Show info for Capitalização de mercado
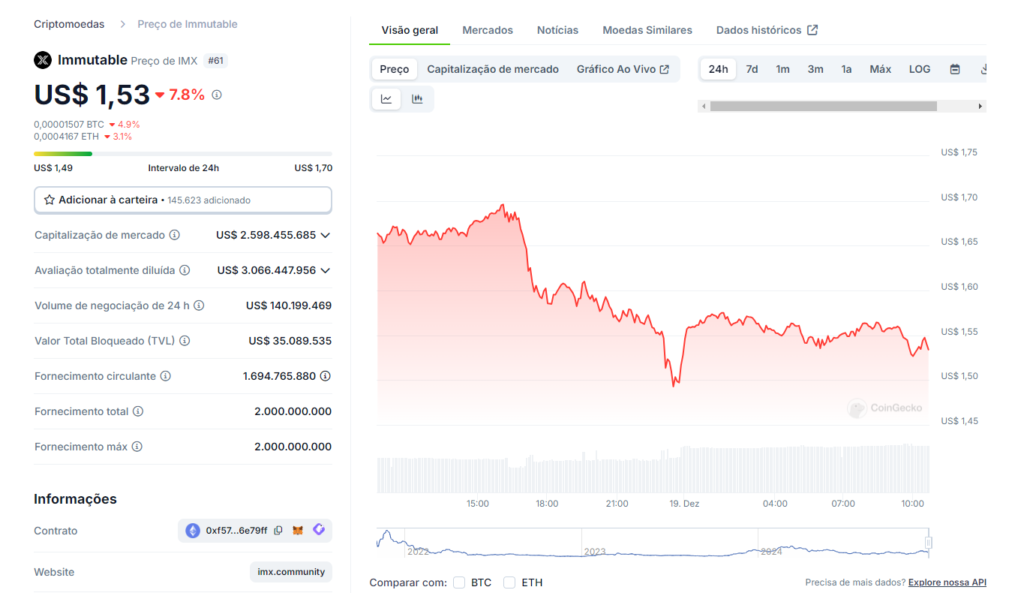1024x593 pixels. coord(174,235)
